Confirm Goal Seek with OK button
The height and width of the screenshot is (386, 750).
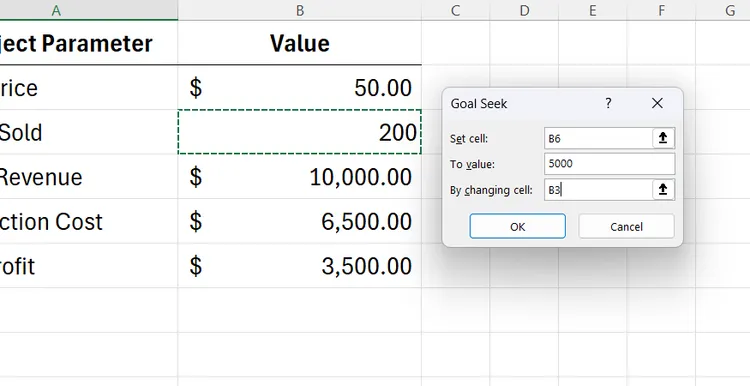tap(518, 226)
